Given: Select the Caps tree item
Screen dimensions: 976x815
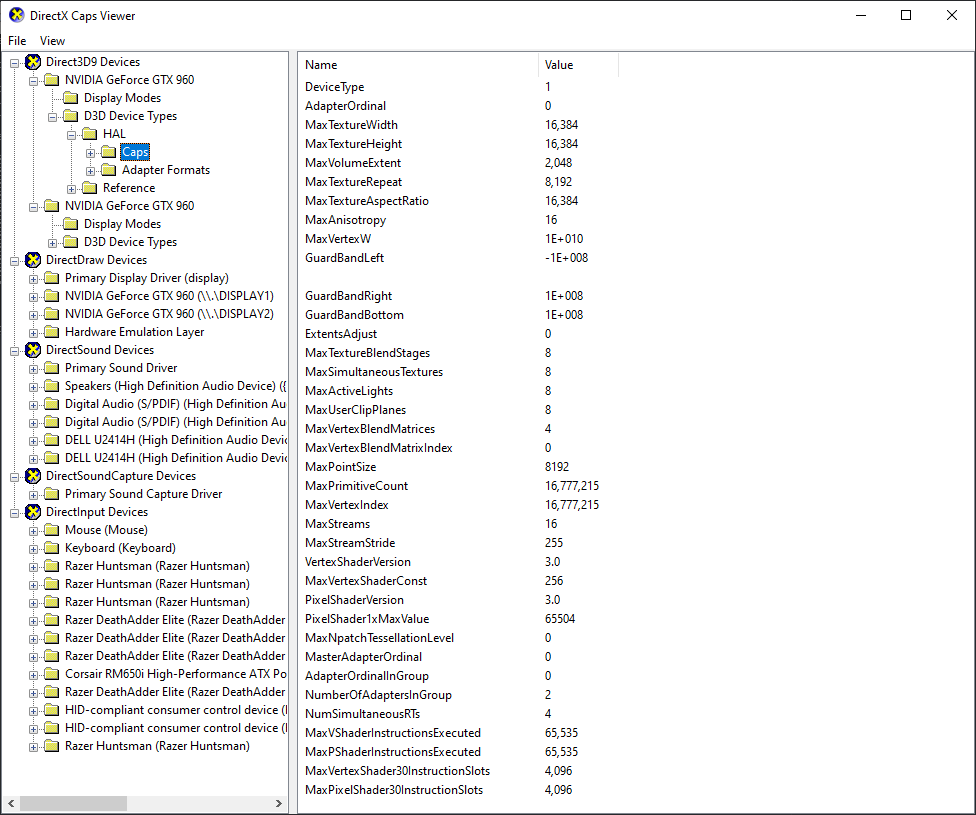Looking at the screenshot, I should tap(135, 152).
